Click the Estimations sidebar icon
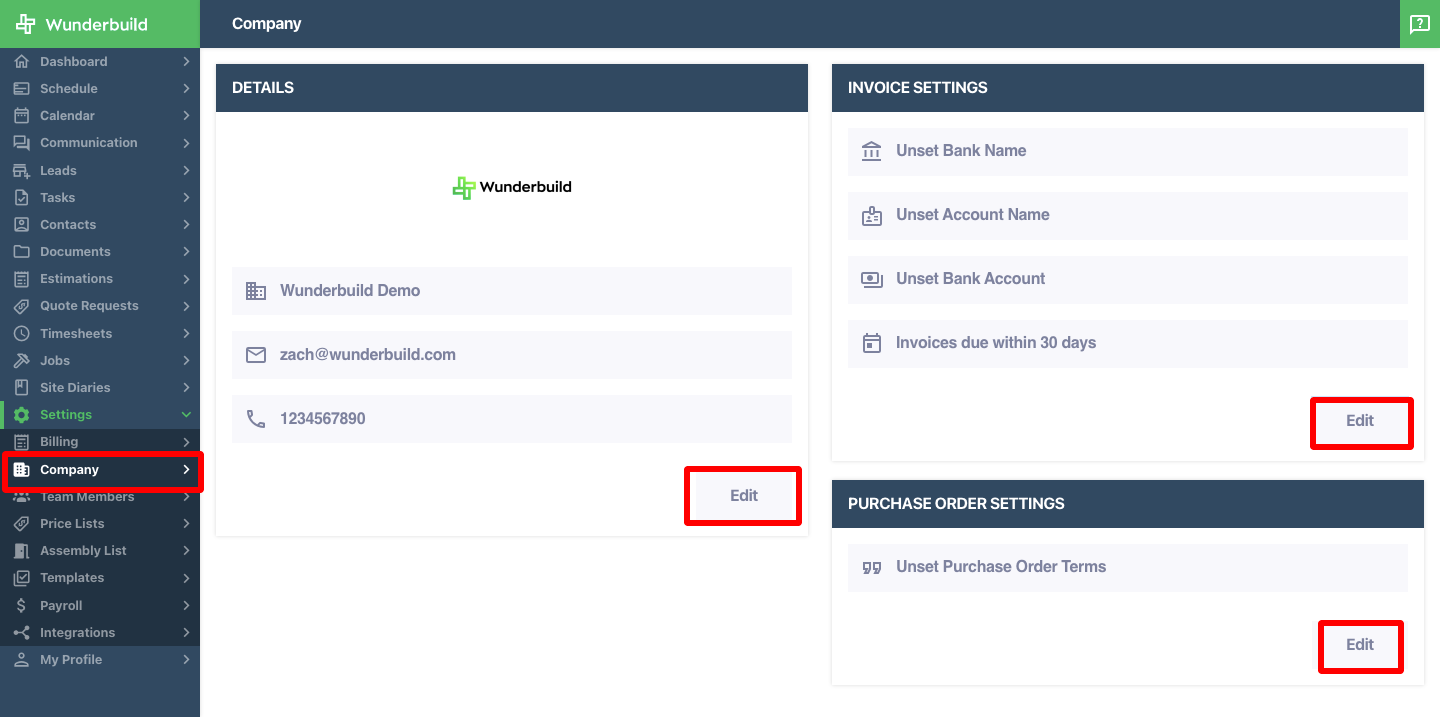Viewport: 1440px width, 717px height. [21, 279]
